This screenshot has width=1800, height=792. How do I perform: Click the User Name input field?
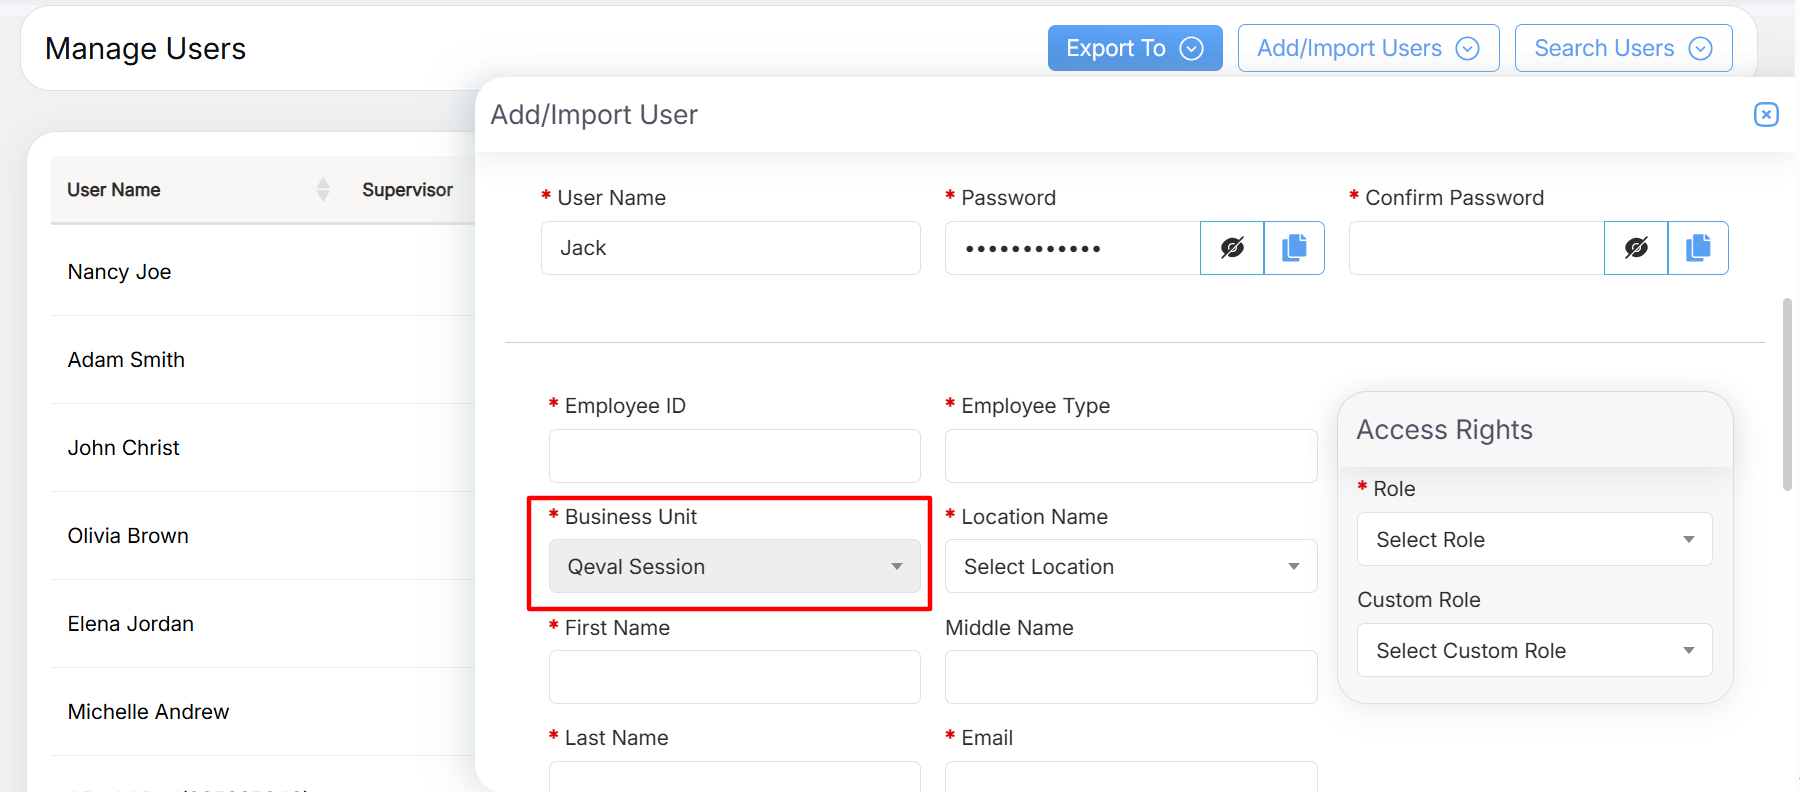pos(730,248)
